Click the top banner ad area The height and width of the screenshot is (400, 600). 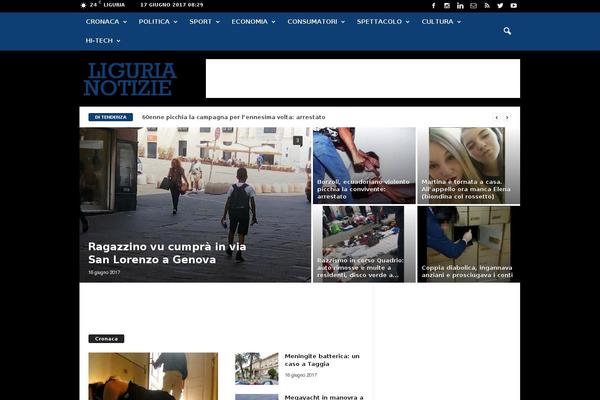coord(363,78)
